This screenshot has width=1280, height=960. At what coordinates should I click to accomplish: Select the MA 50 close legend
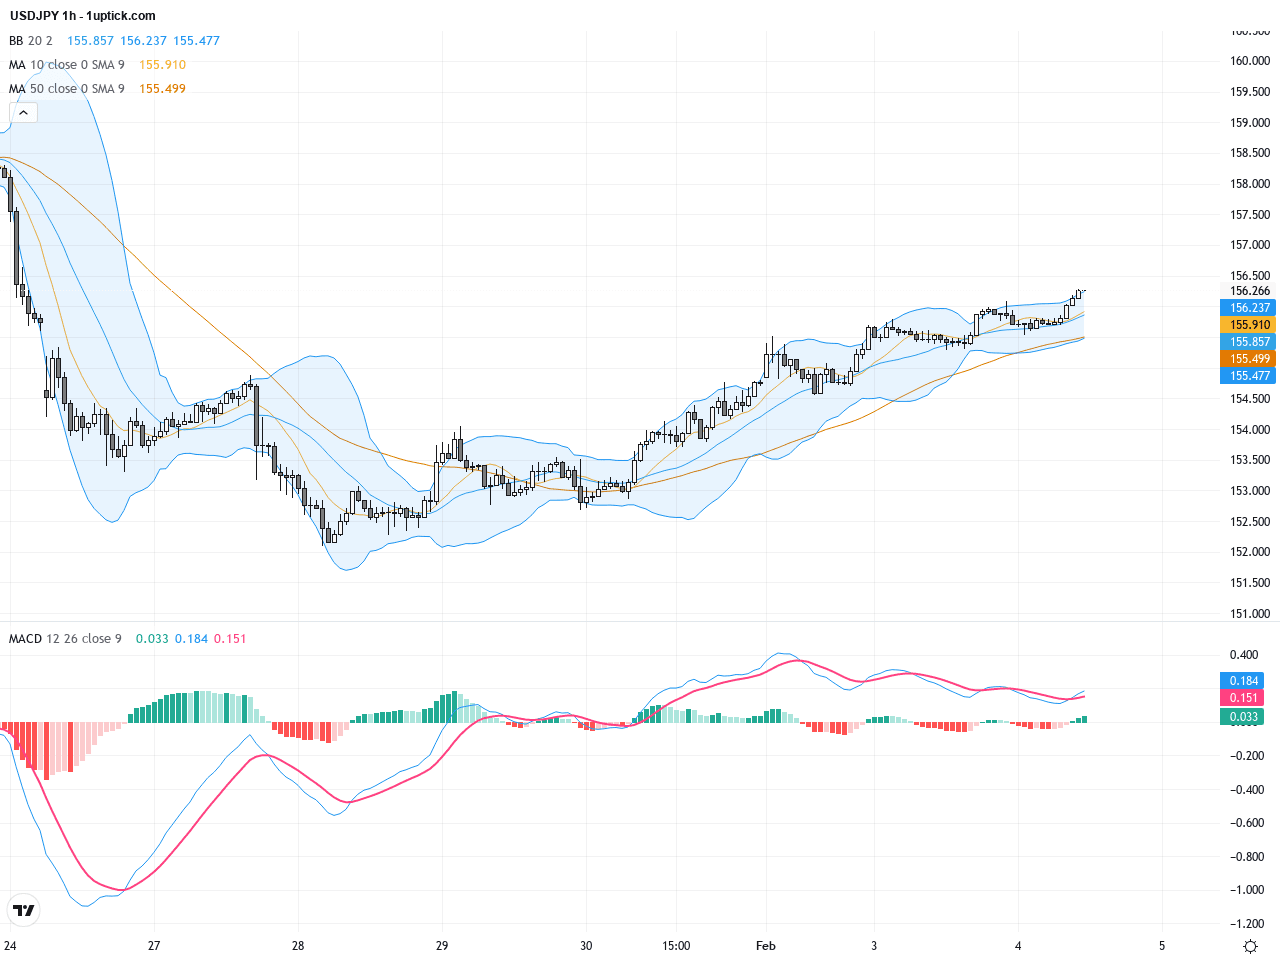tap(67, 89)
